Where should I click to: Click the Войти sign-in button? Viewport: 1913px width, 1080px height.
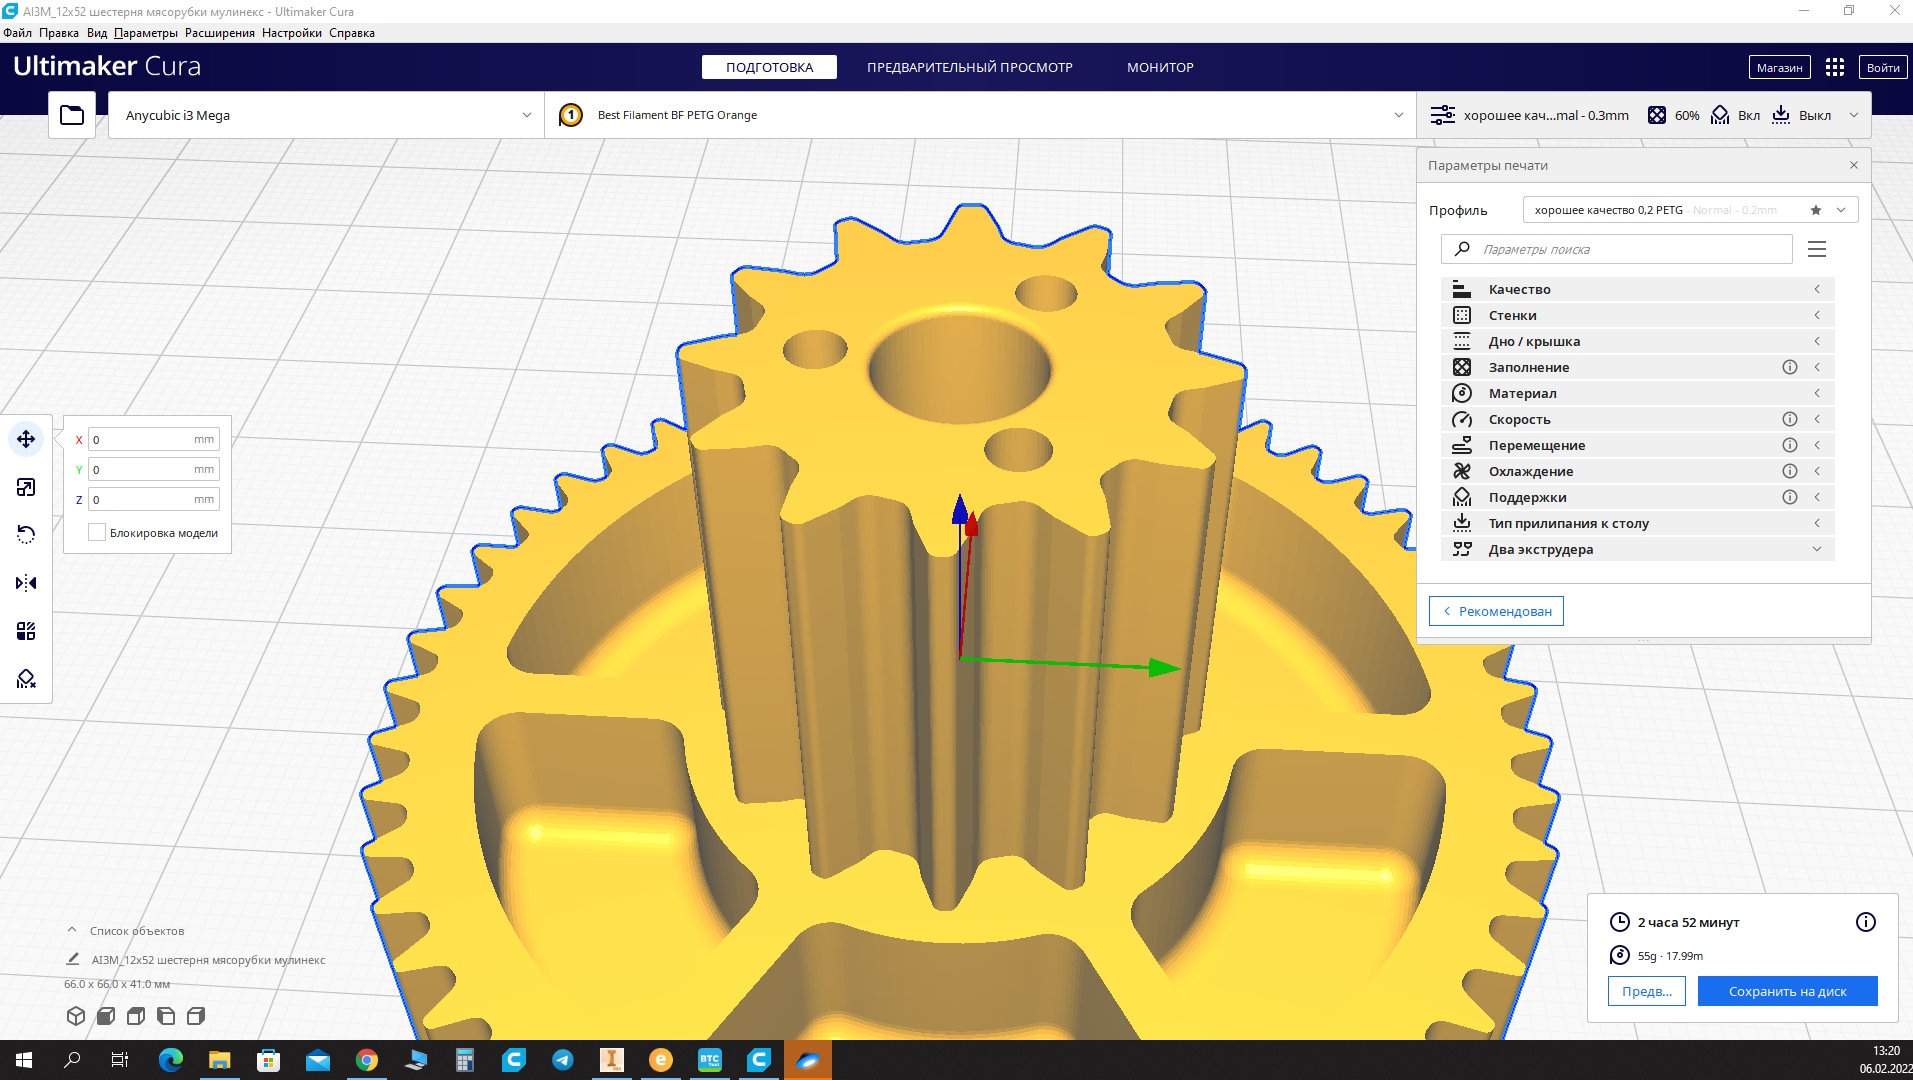[x=1882, y=67]
